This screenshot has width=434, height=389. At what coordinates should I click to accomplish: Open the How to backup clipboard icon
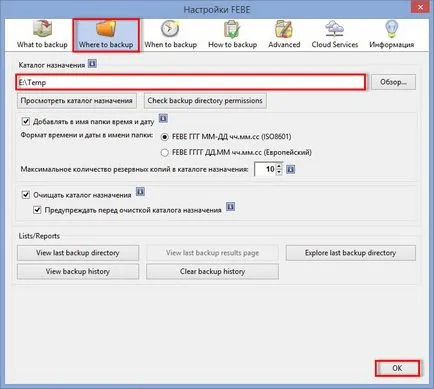[x=232, y=29]
